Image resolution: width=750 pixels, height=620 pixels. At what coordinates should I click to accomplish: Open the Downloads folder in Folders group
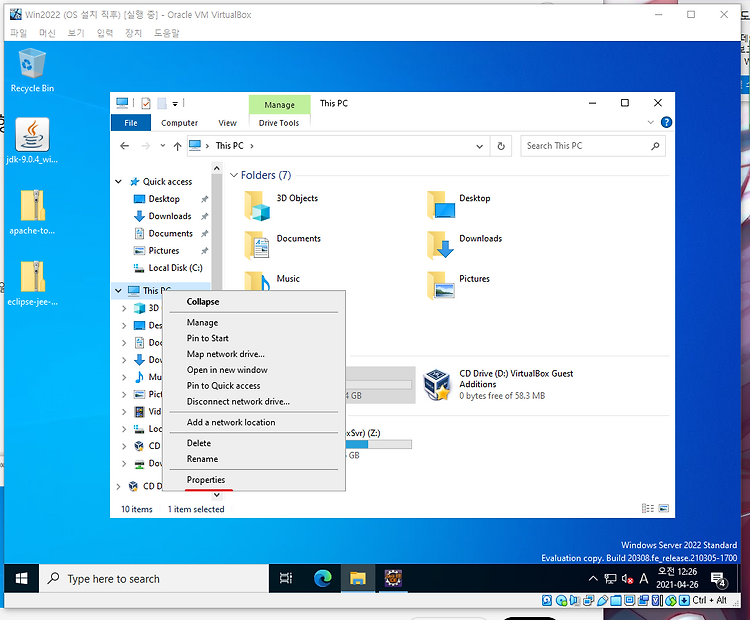tap(464, 245)
